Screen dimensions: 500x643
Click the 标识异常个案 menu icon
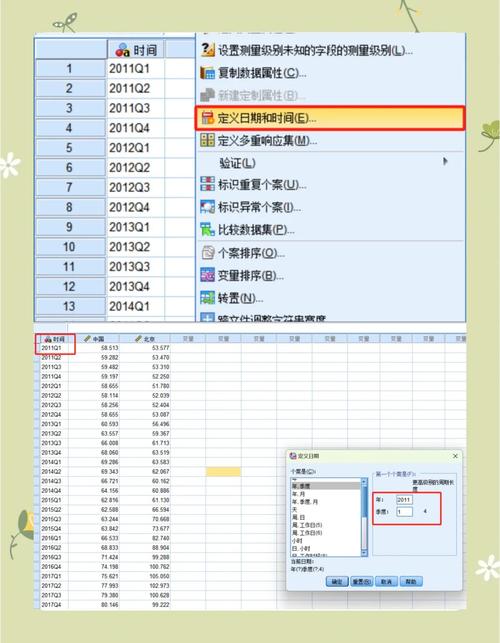208,207
